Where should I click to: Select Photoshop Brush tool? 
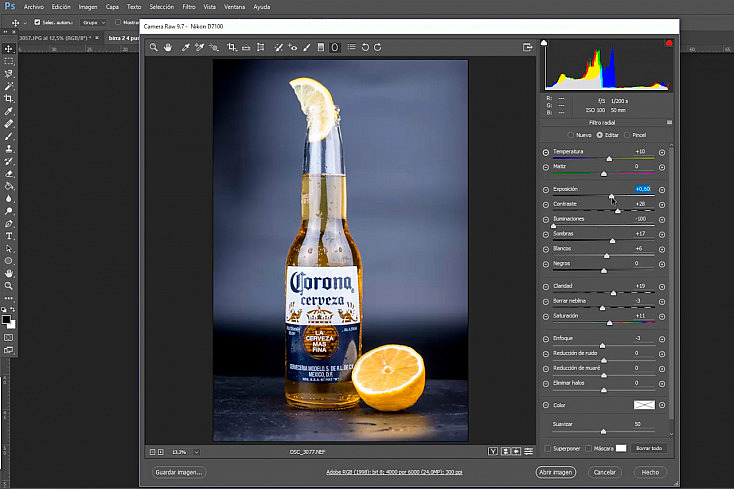click(8, 136)
